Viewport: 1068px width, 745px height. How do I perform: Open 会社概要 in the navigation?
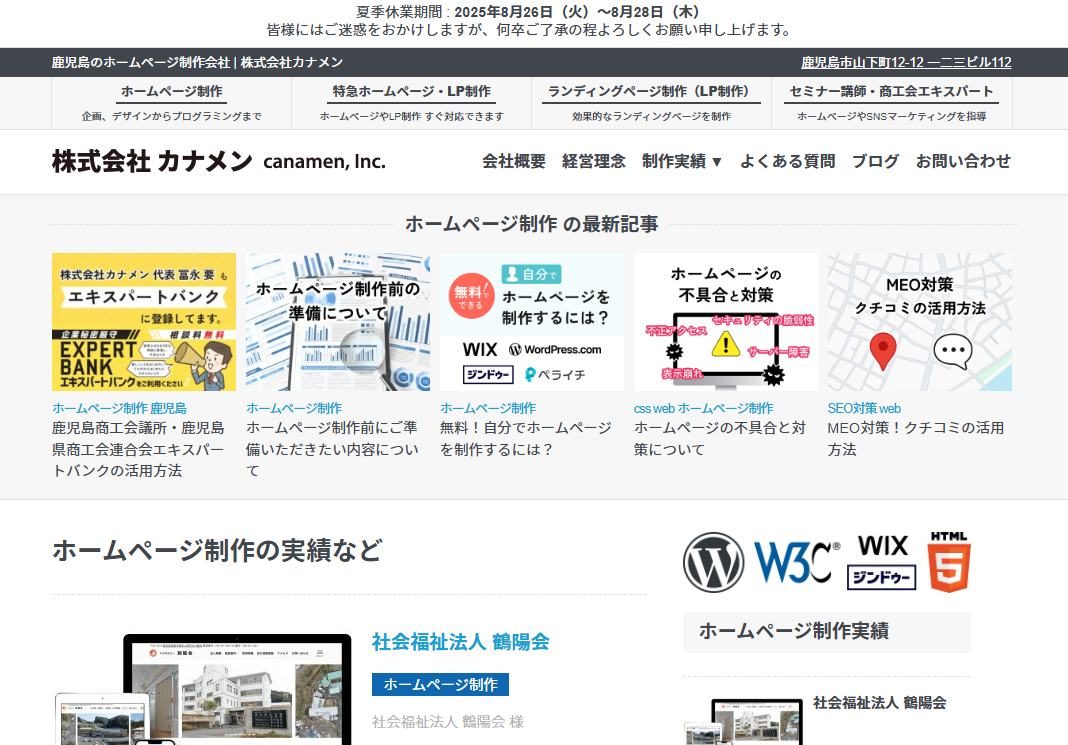click(514, 161)
